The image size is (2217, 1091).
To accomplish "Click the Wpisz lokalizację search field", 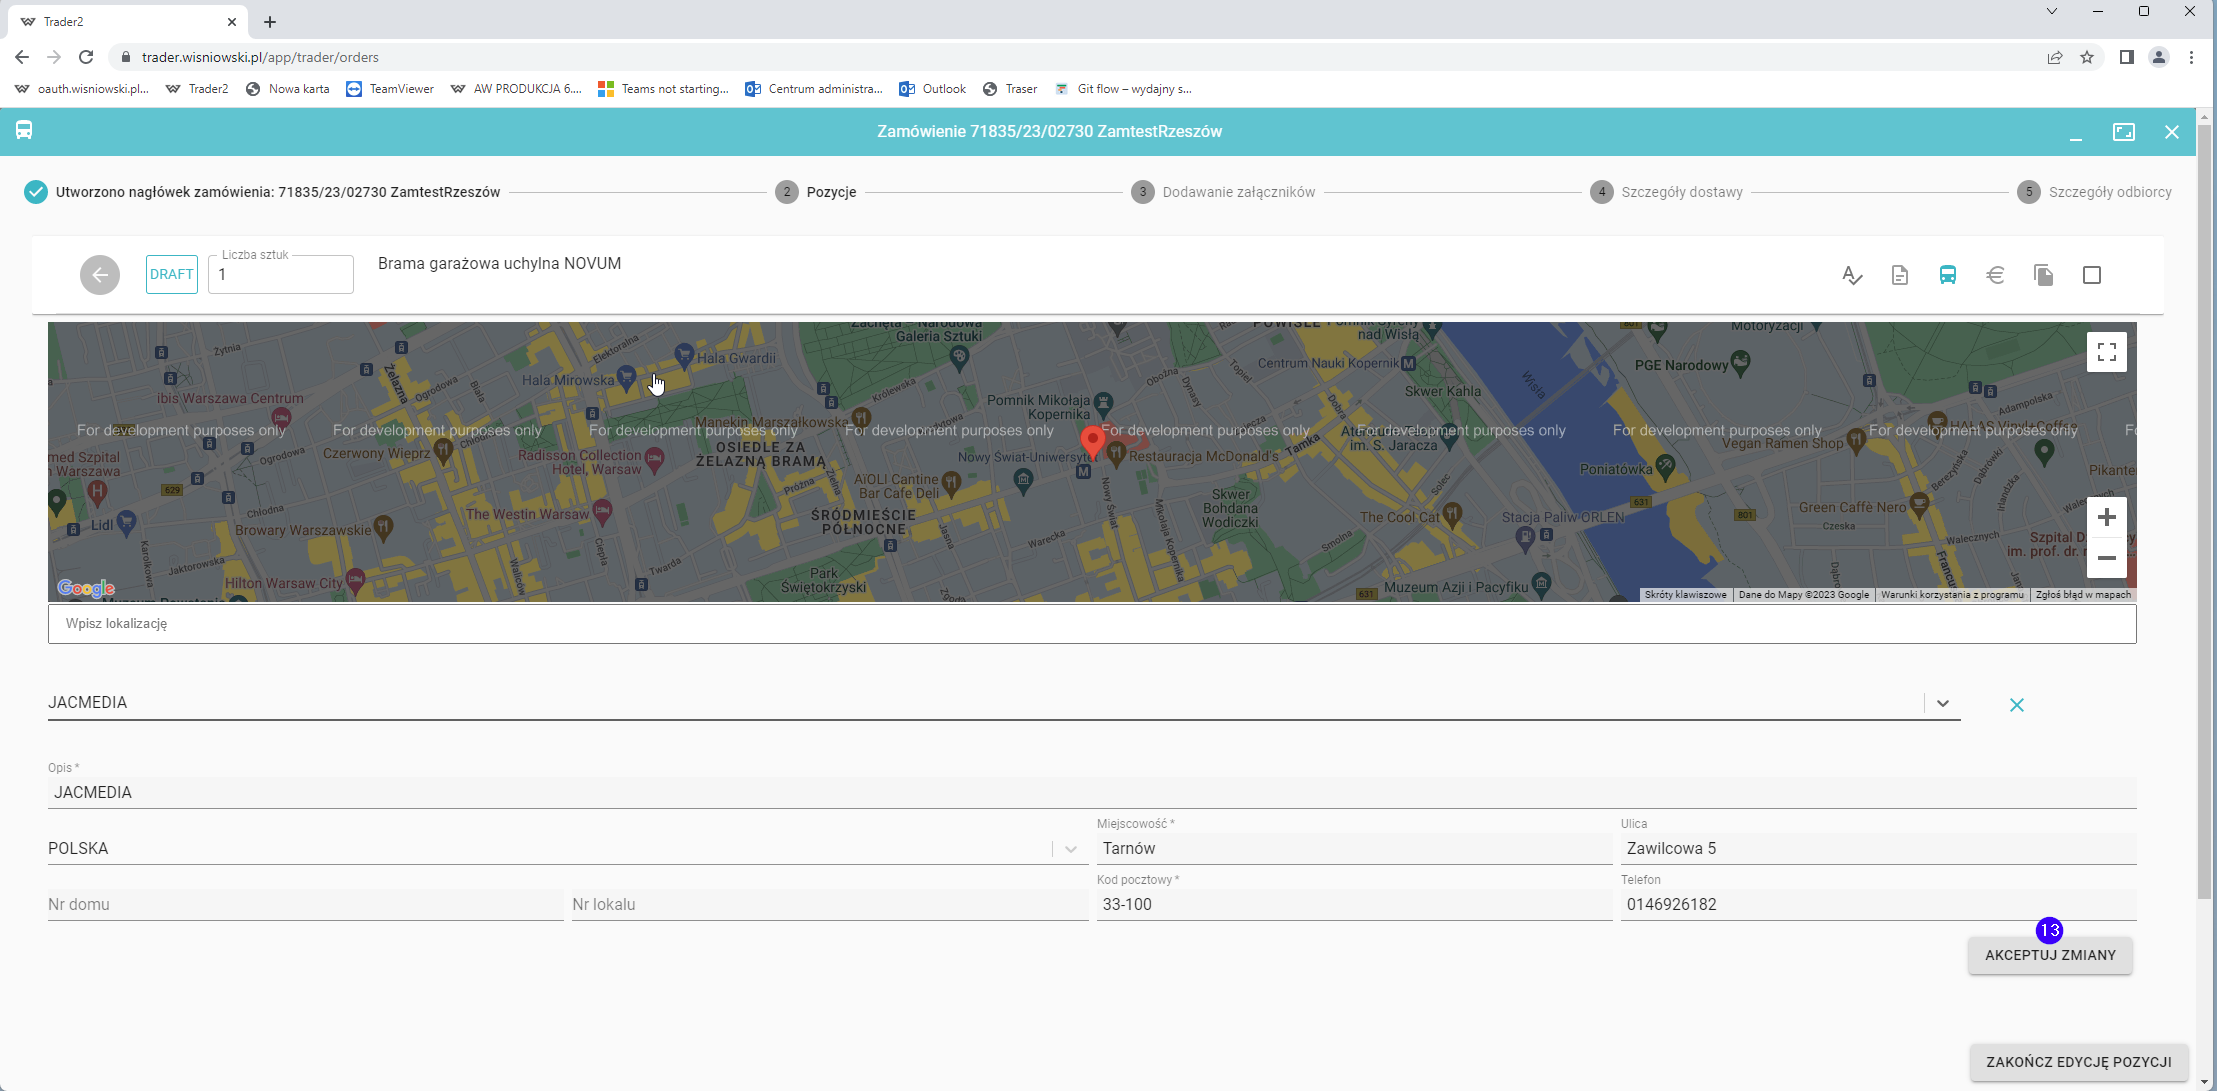I will [1091, 624].
